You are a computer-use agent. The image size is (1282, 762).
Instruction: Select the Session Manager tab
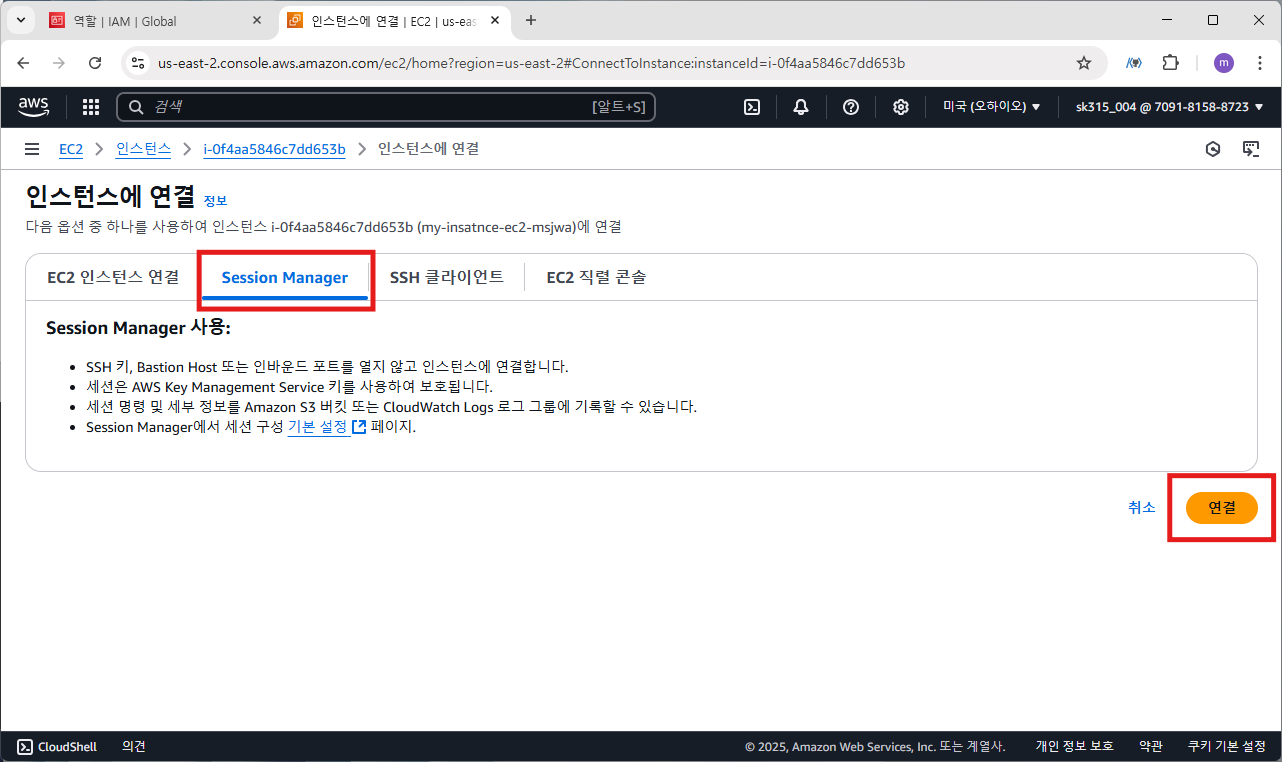pyautogui.click(x=285, y=278)
